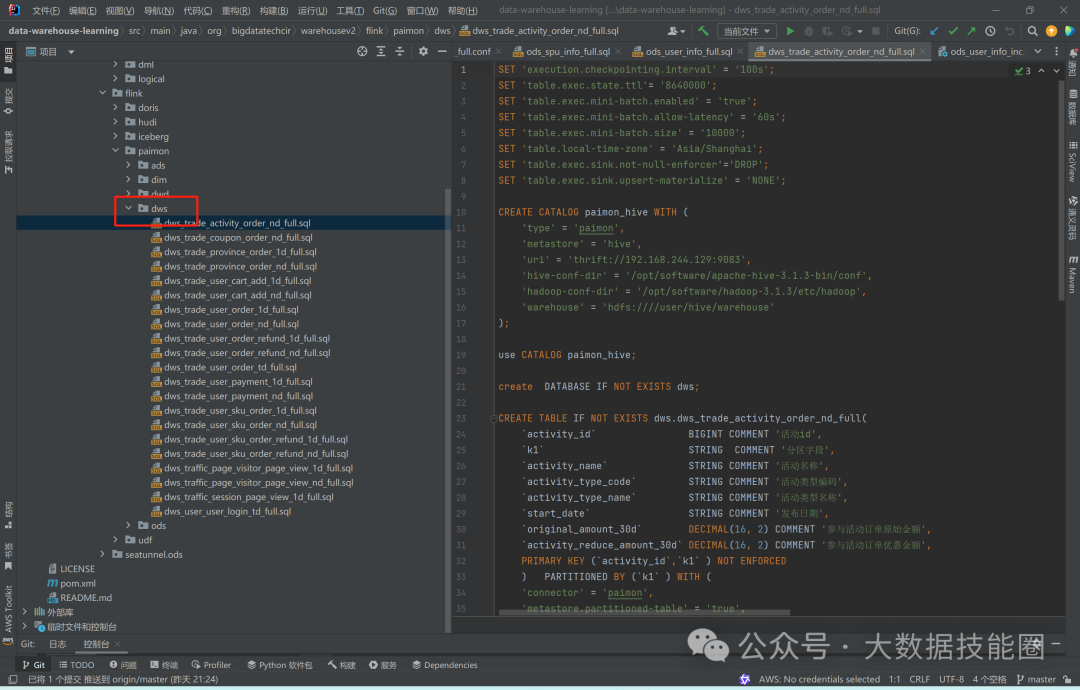Open project panel settings gear
1080x690 pixels.
point(423,51)
